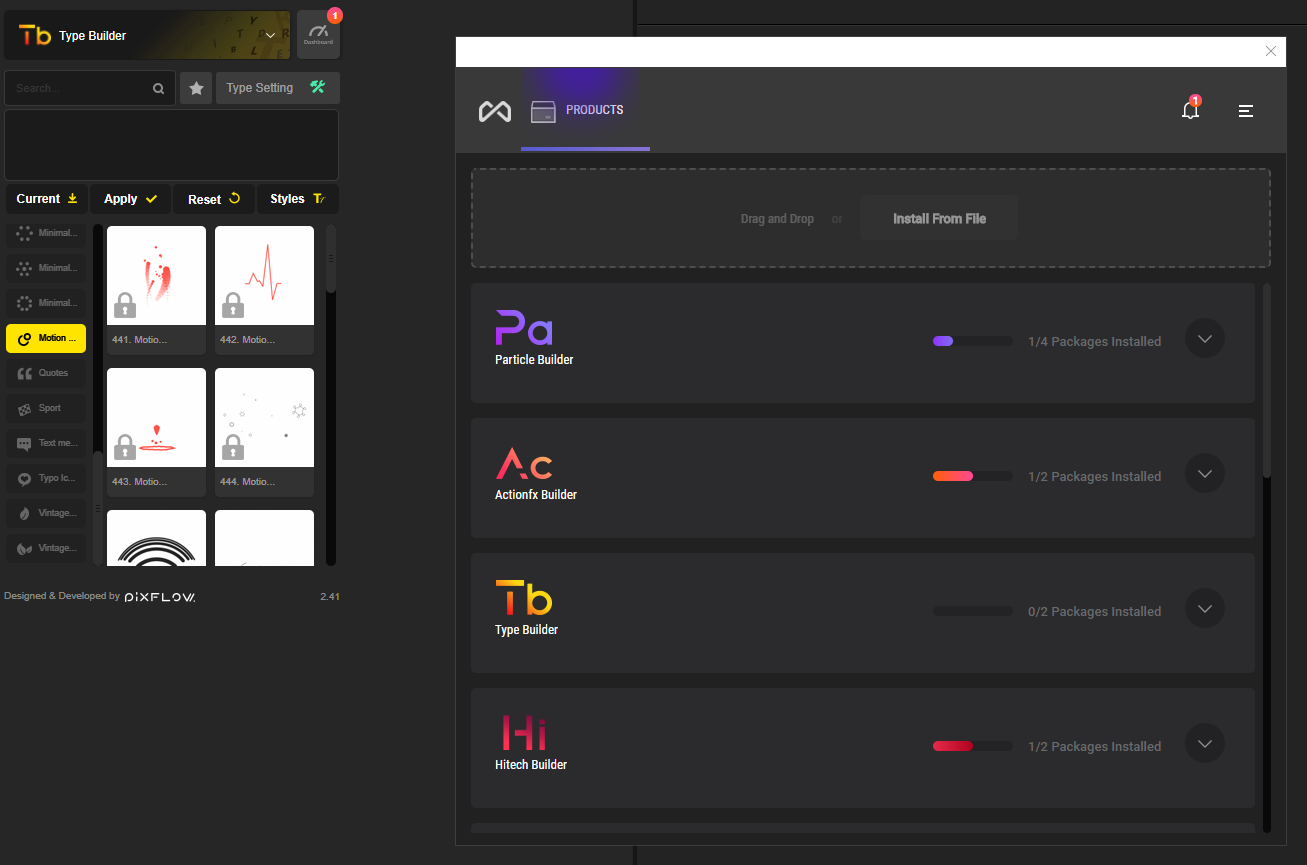The image size is (1307, 865).
Task: Click lock icon on preset 442
Action: coord(232,304)
